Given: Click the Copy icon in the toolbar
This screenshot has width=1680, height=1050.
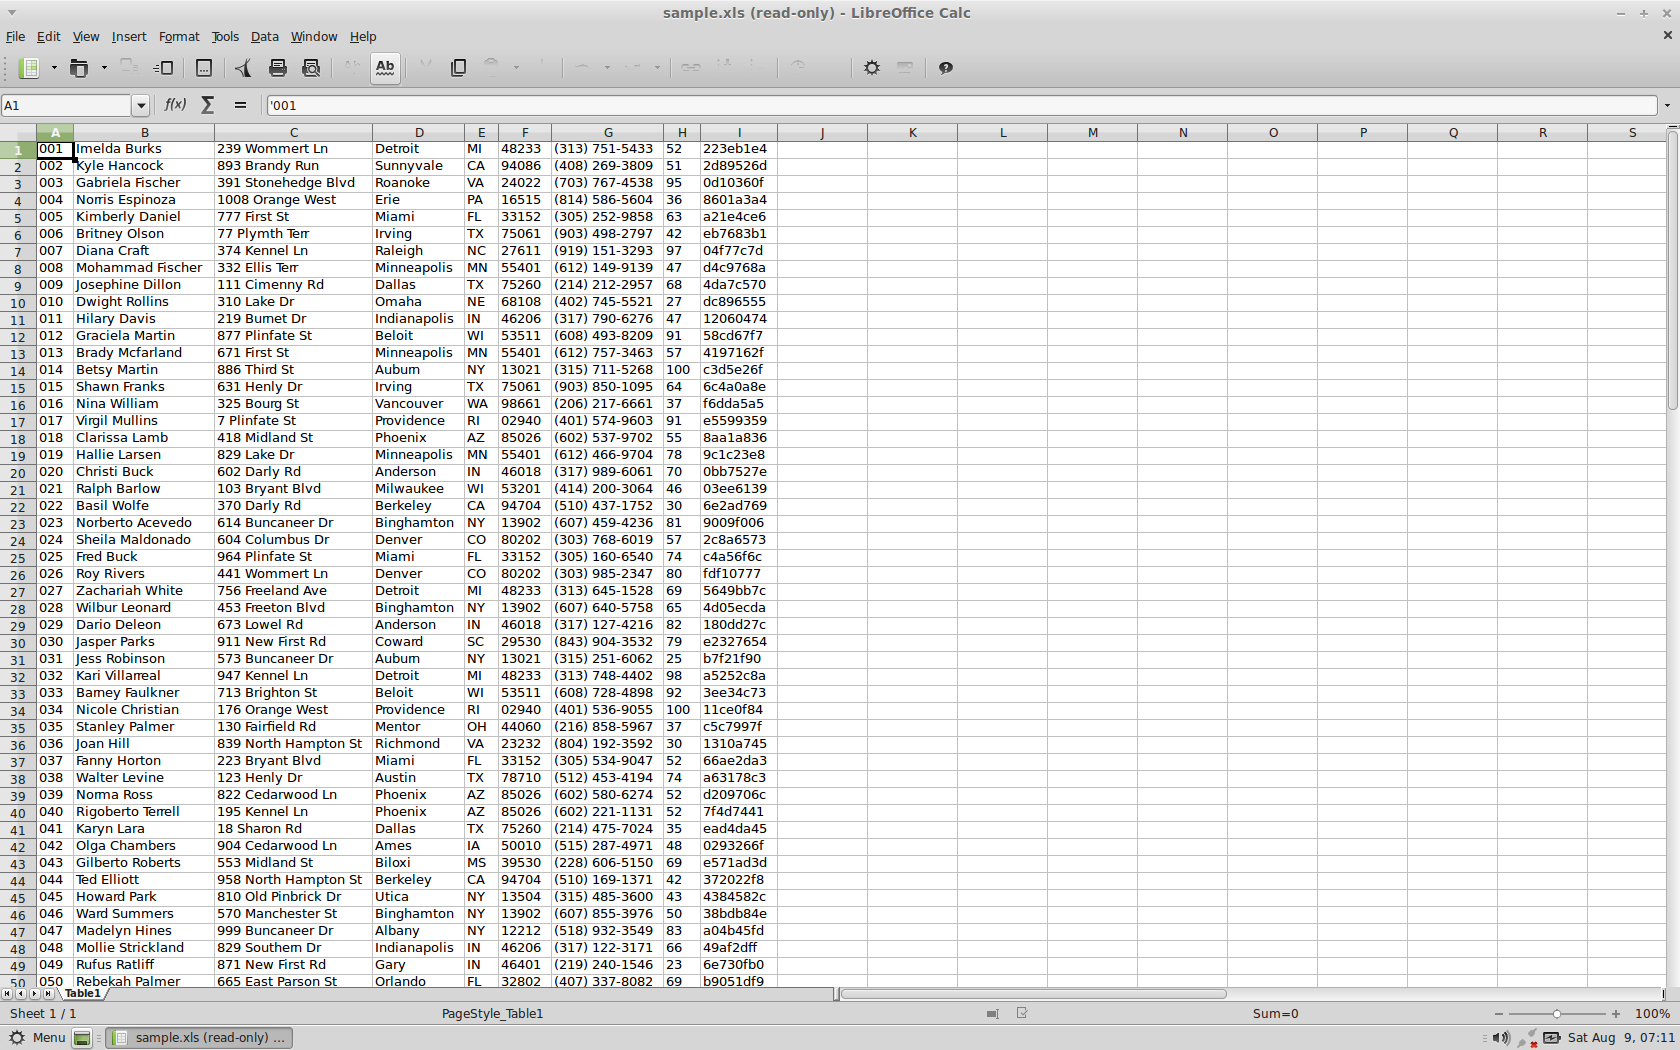Looking at the screenshot, I should 459,68.
